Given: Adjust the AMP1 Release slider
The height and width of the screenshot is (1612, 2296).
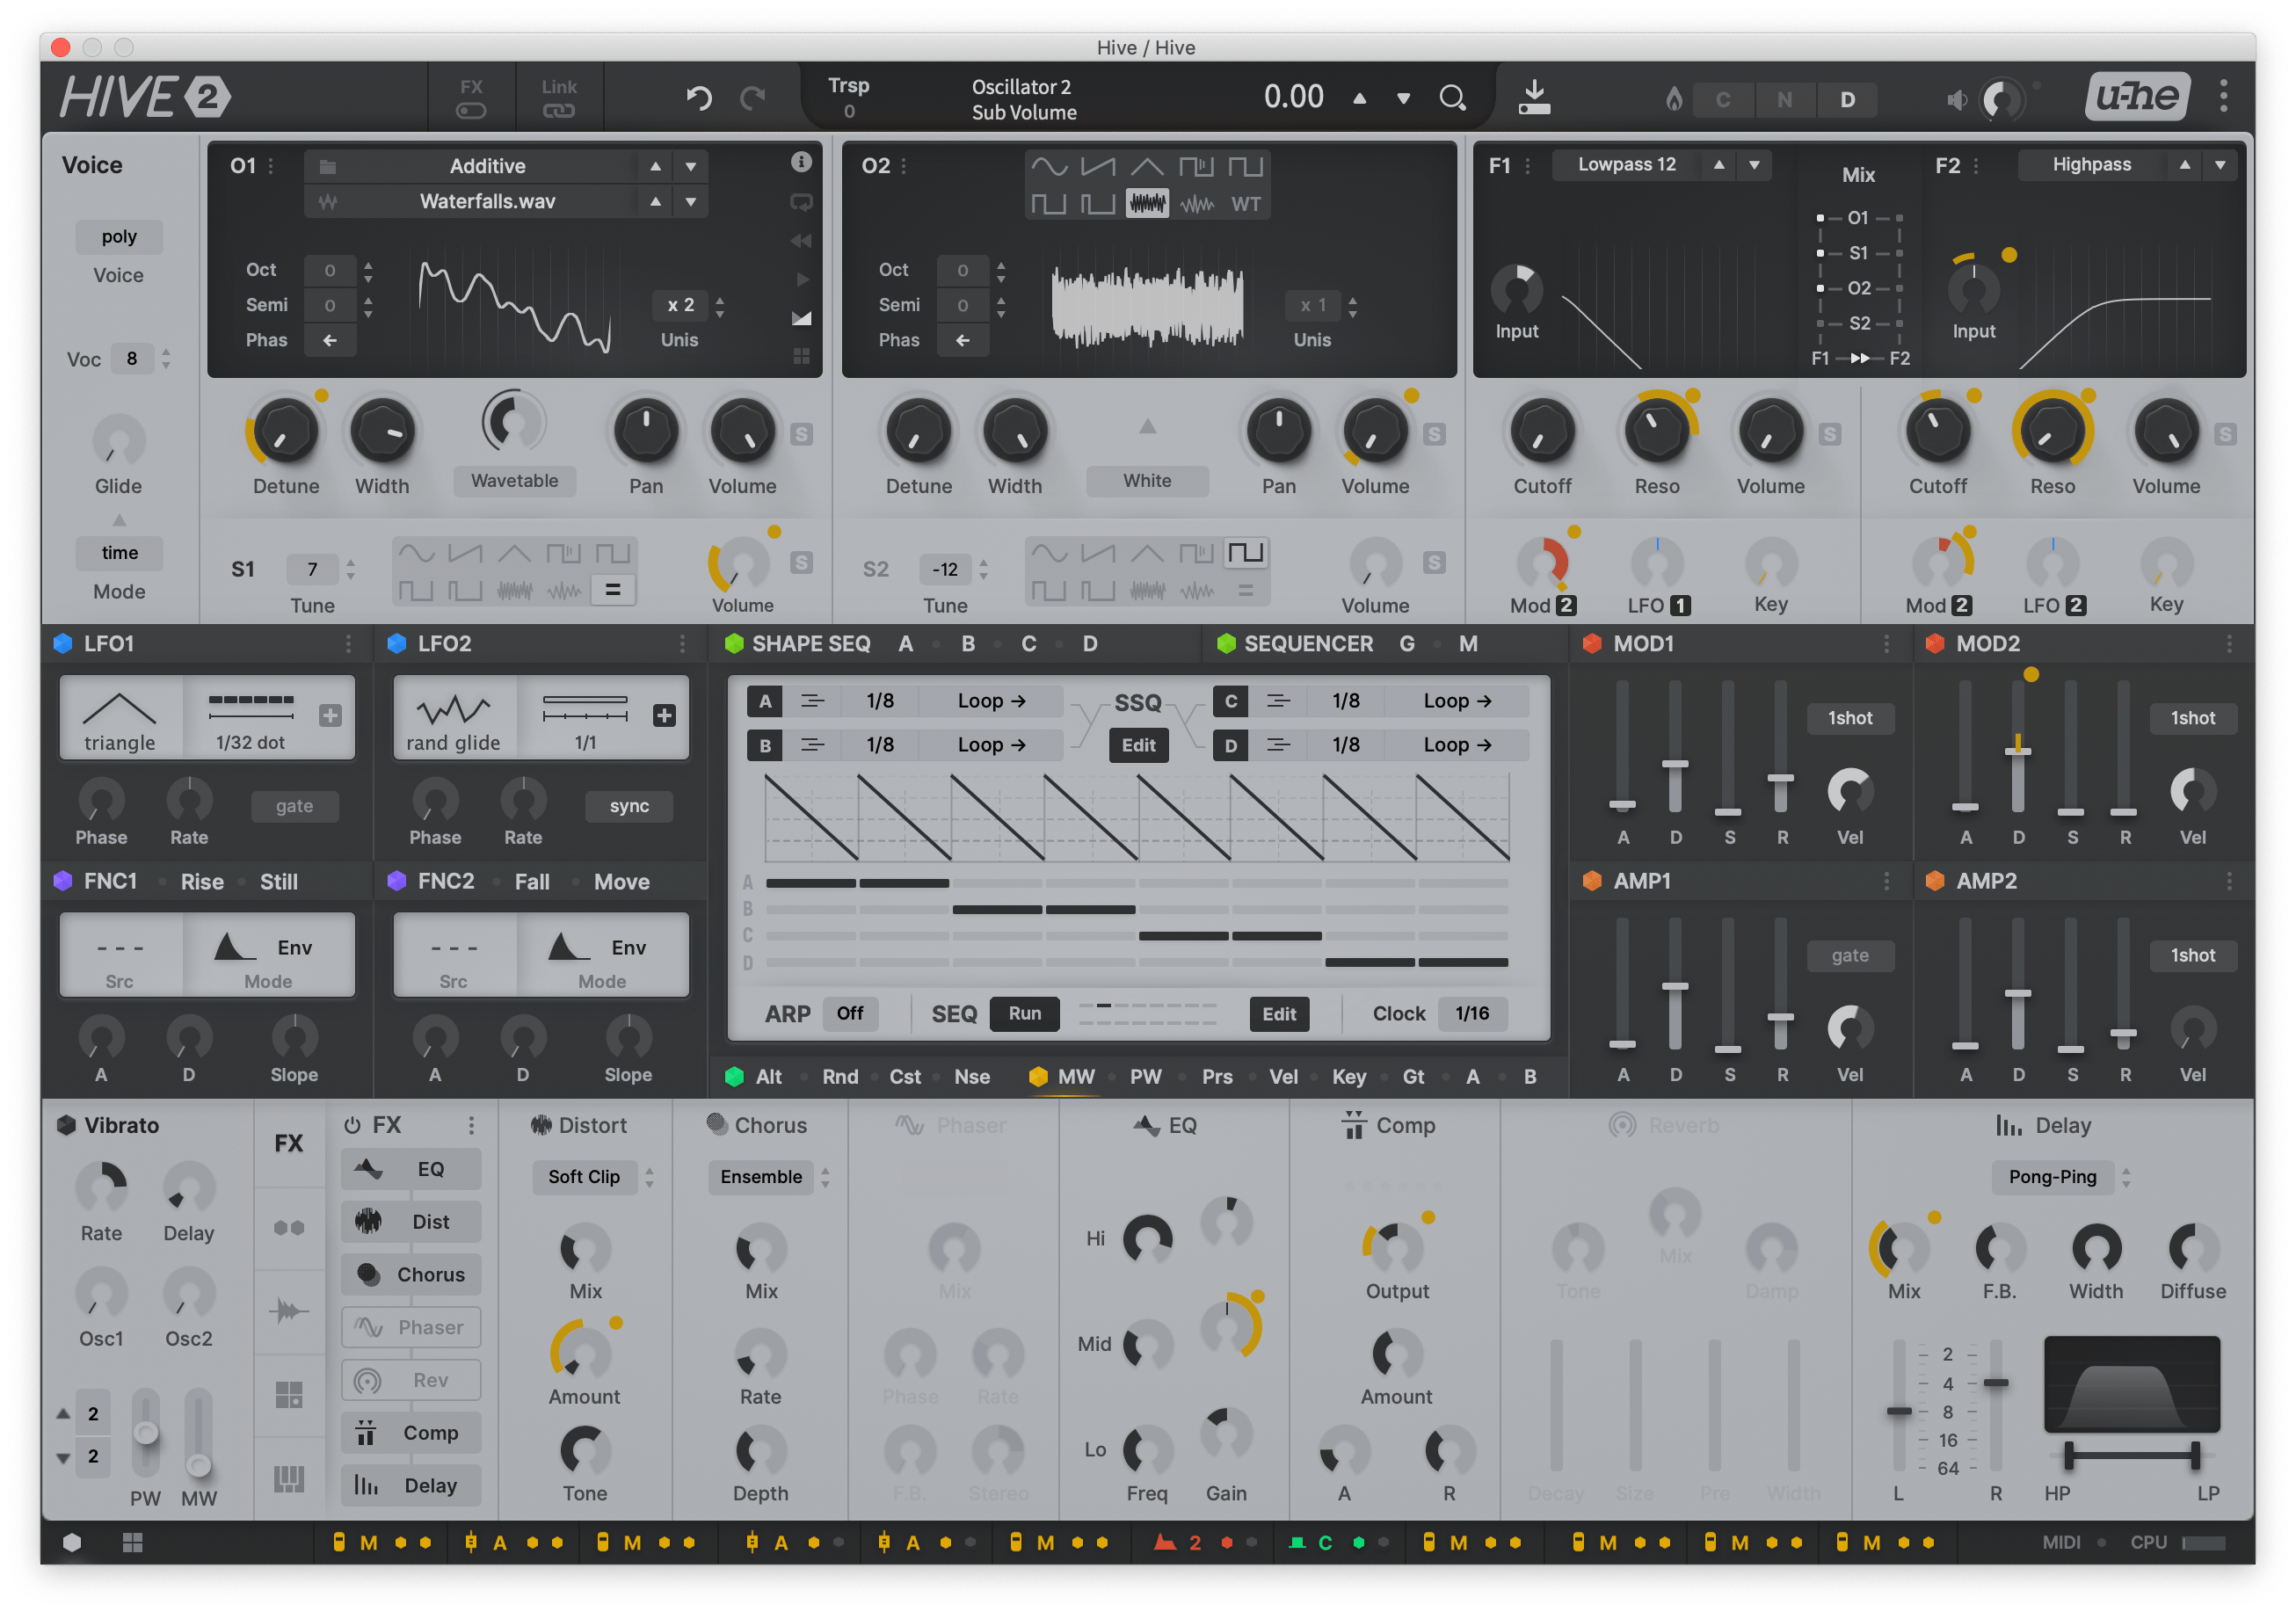Looking at the screenshot, I should 1780,1016.
